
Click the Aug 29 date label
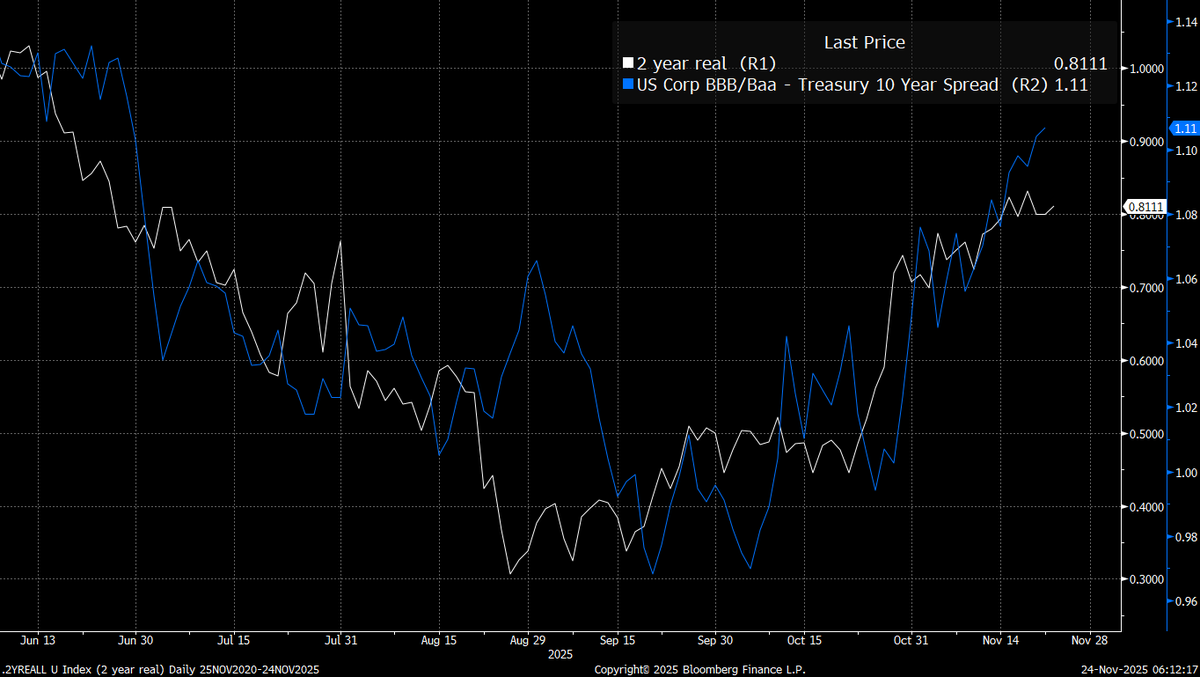tap(526, 641)
